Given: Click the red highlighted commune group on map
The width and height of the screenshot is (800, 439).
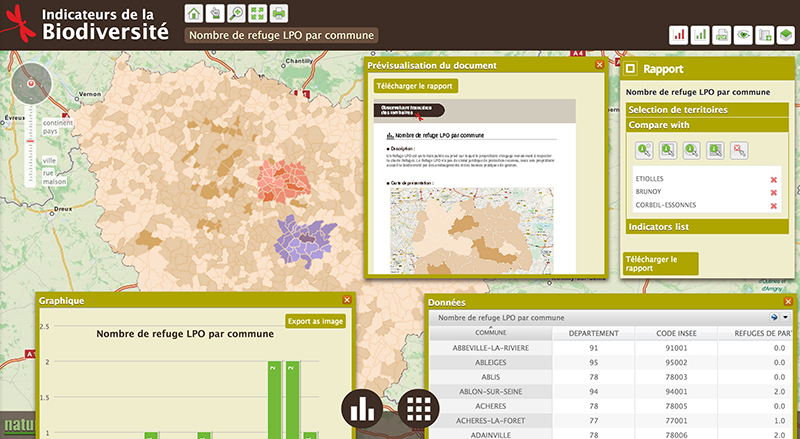Looking at the screenshot, I should point(283,182).
